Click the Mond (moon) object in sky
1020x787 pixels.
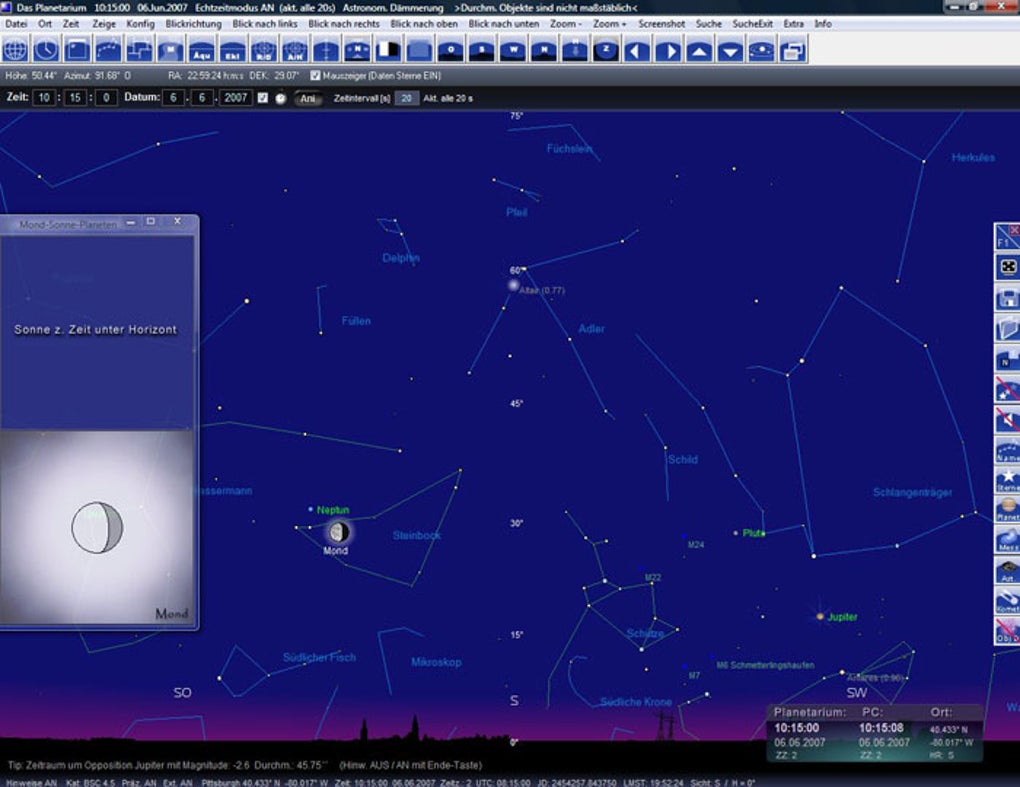(x=338, y=532)
